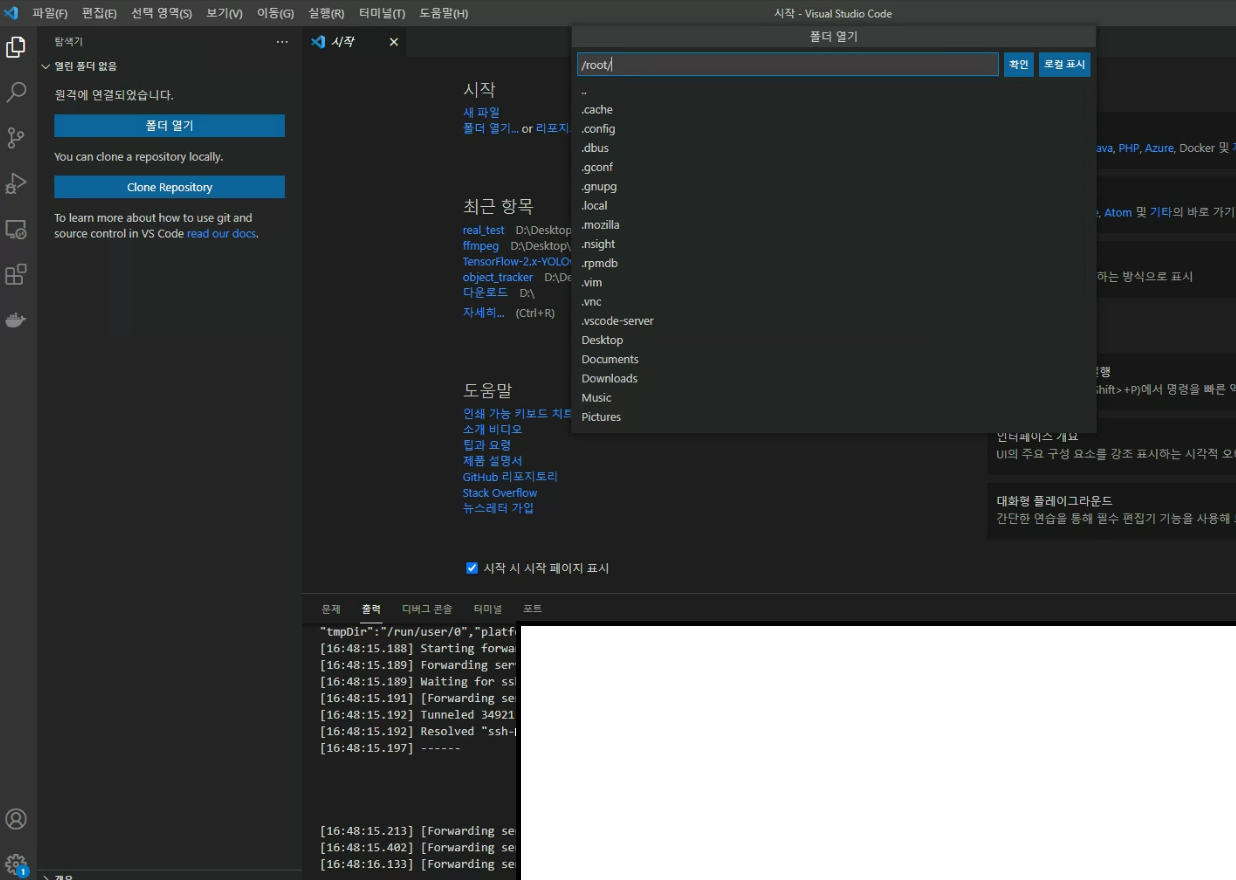Open the 대화형 플레이그라운드 card
1236x880 pixels.
1111,509
